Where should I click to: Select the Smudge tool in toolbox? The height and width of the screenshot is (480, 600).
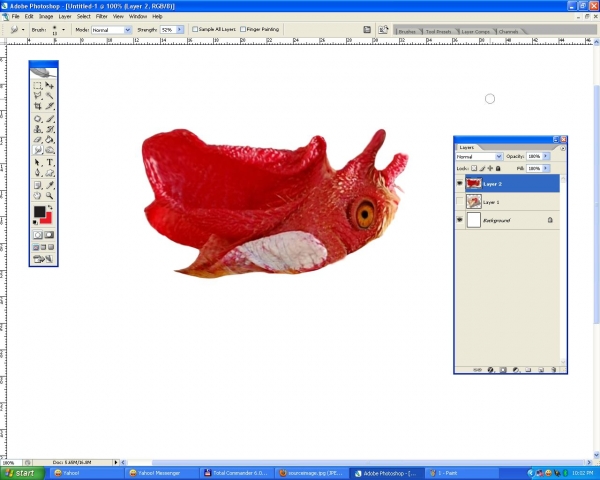coord(38,150)
